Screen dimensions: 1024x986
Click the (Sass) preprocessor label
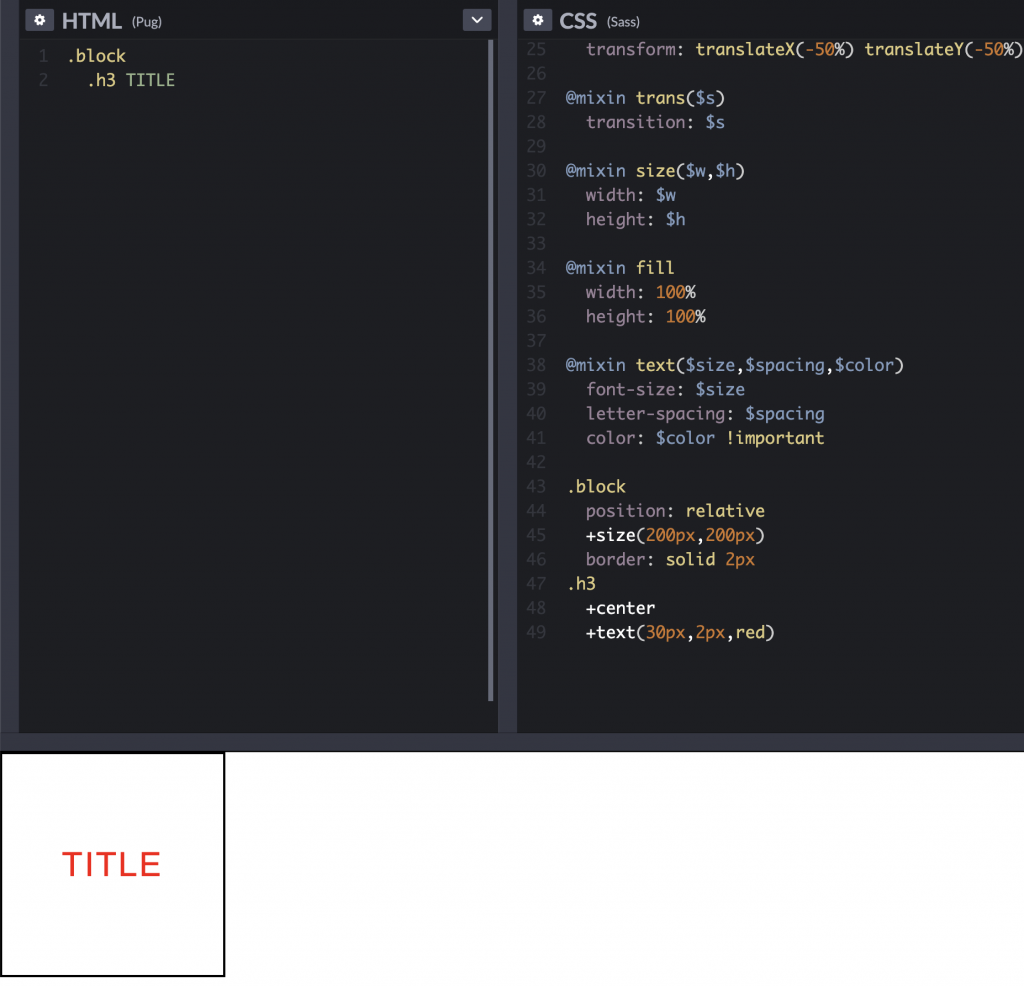pos(623,22)
